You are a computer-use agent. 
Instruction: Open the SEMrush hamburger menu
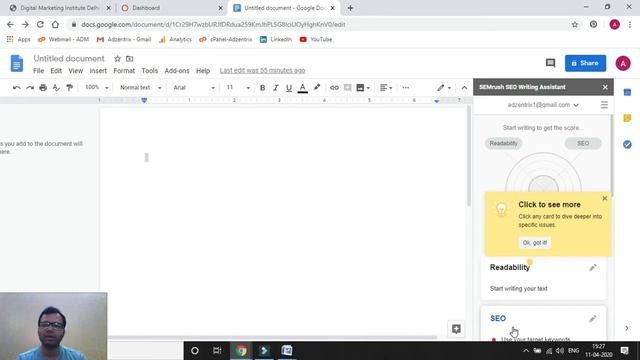[604, 105]
